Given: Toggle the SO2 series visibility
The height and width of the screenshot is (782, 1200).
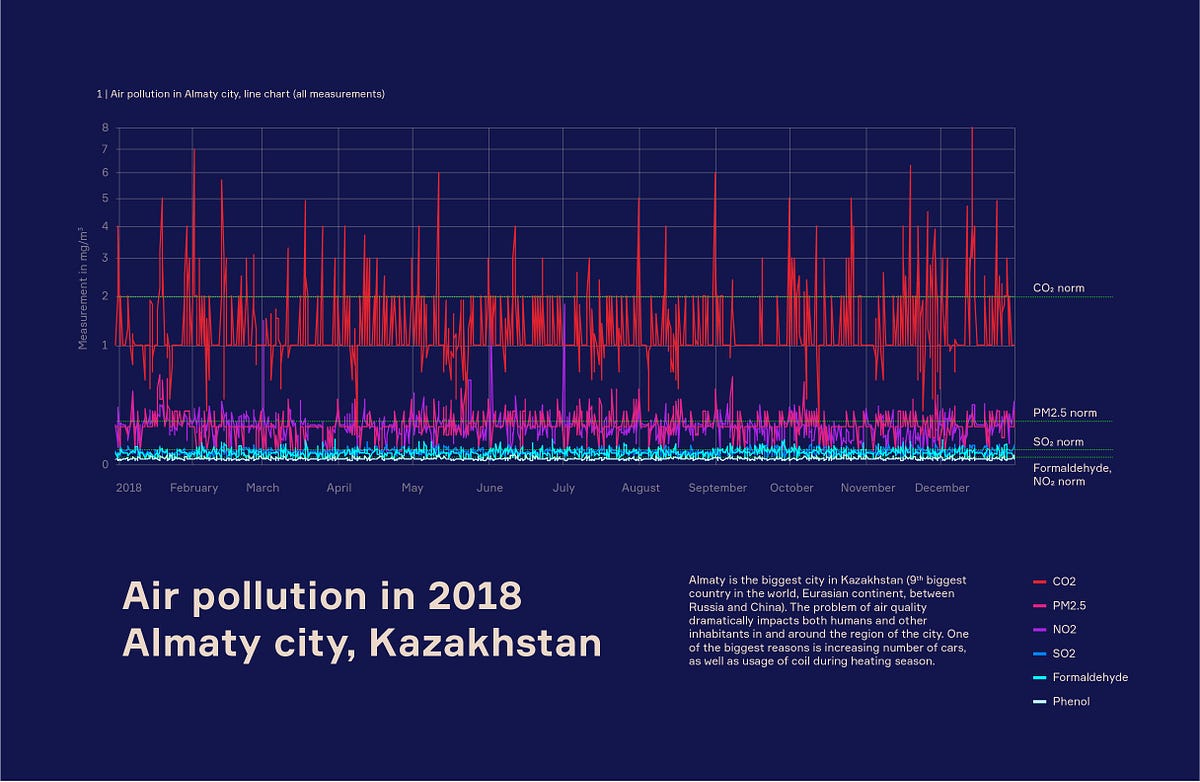Looking at the screenshot, I should tap(1063, 653).
